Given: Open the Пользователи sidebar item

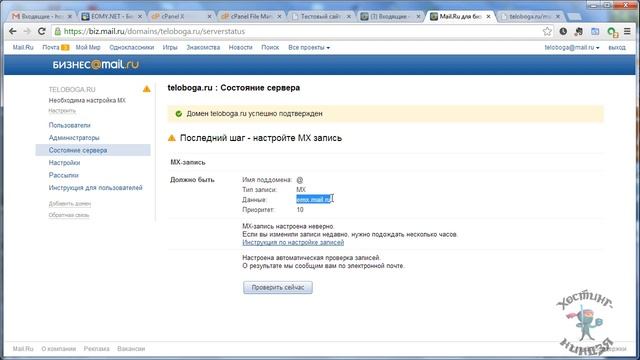Looking at the screenshot, I should pos(69,125).
